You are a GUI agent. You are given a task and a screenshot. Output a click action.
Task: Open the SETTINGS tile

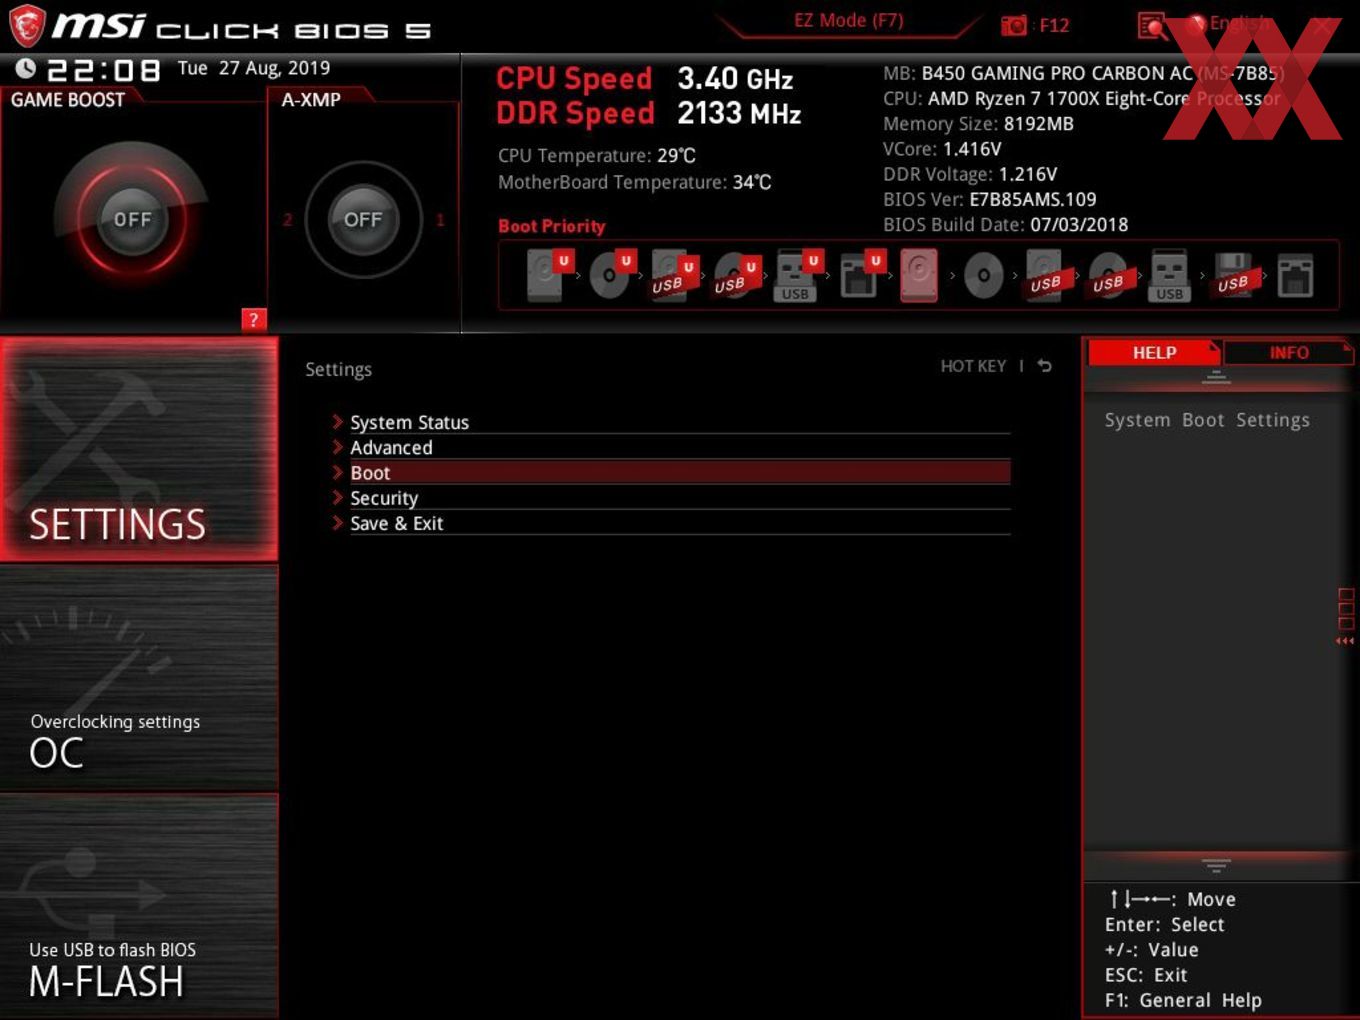pyautogui.click(x=139, y=449)
